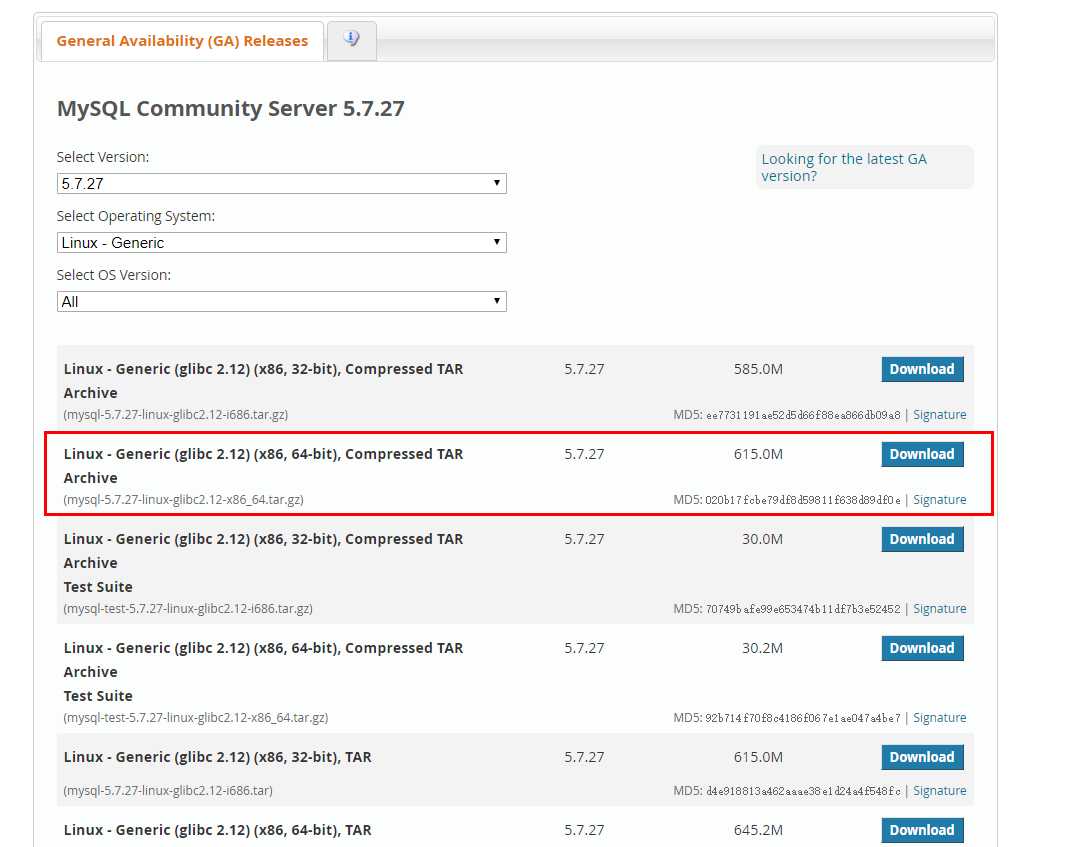The height and width of the screenshot is (847, 1074).
Task: Open the development releases info icon tab
Action: pyautogui.click(x=351, y=40)
